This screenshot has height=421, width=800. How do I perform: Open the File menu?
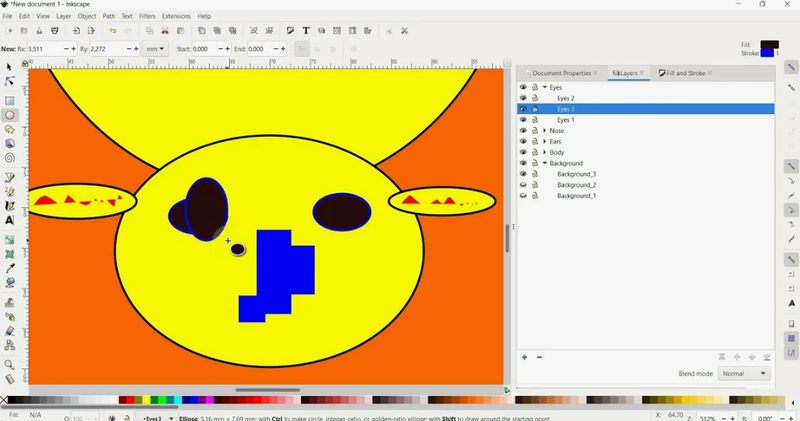(x=7, y=16)
